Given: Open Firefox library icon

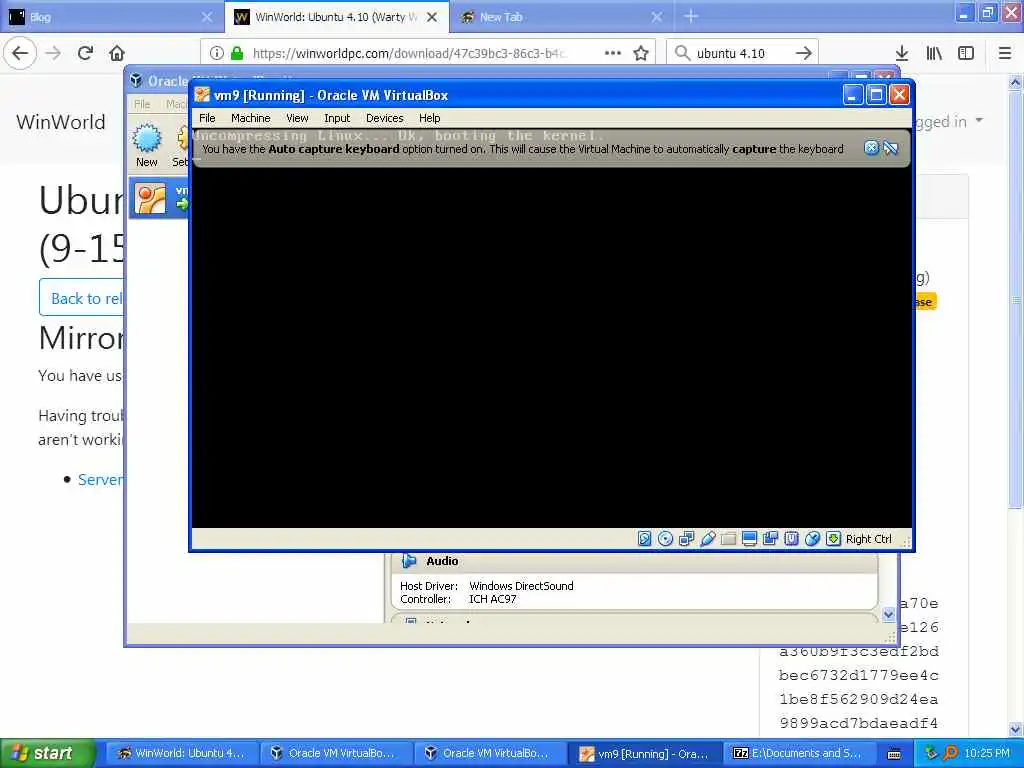Looking at the screenshot, I should (x=934, y=53).
